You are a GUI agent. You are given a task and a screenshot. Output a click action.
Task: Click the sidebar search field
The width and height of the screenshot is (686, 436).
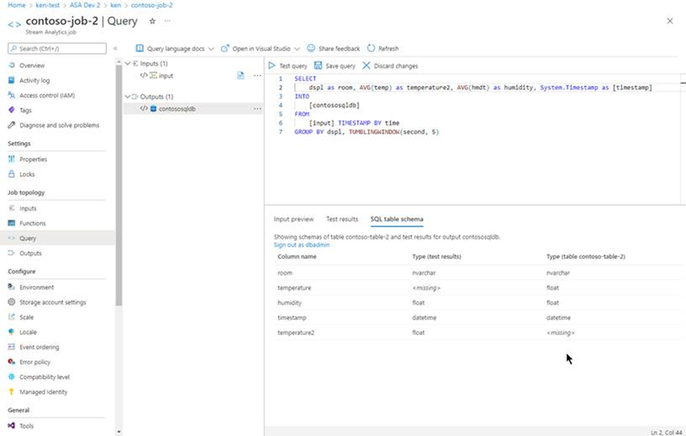57,48
